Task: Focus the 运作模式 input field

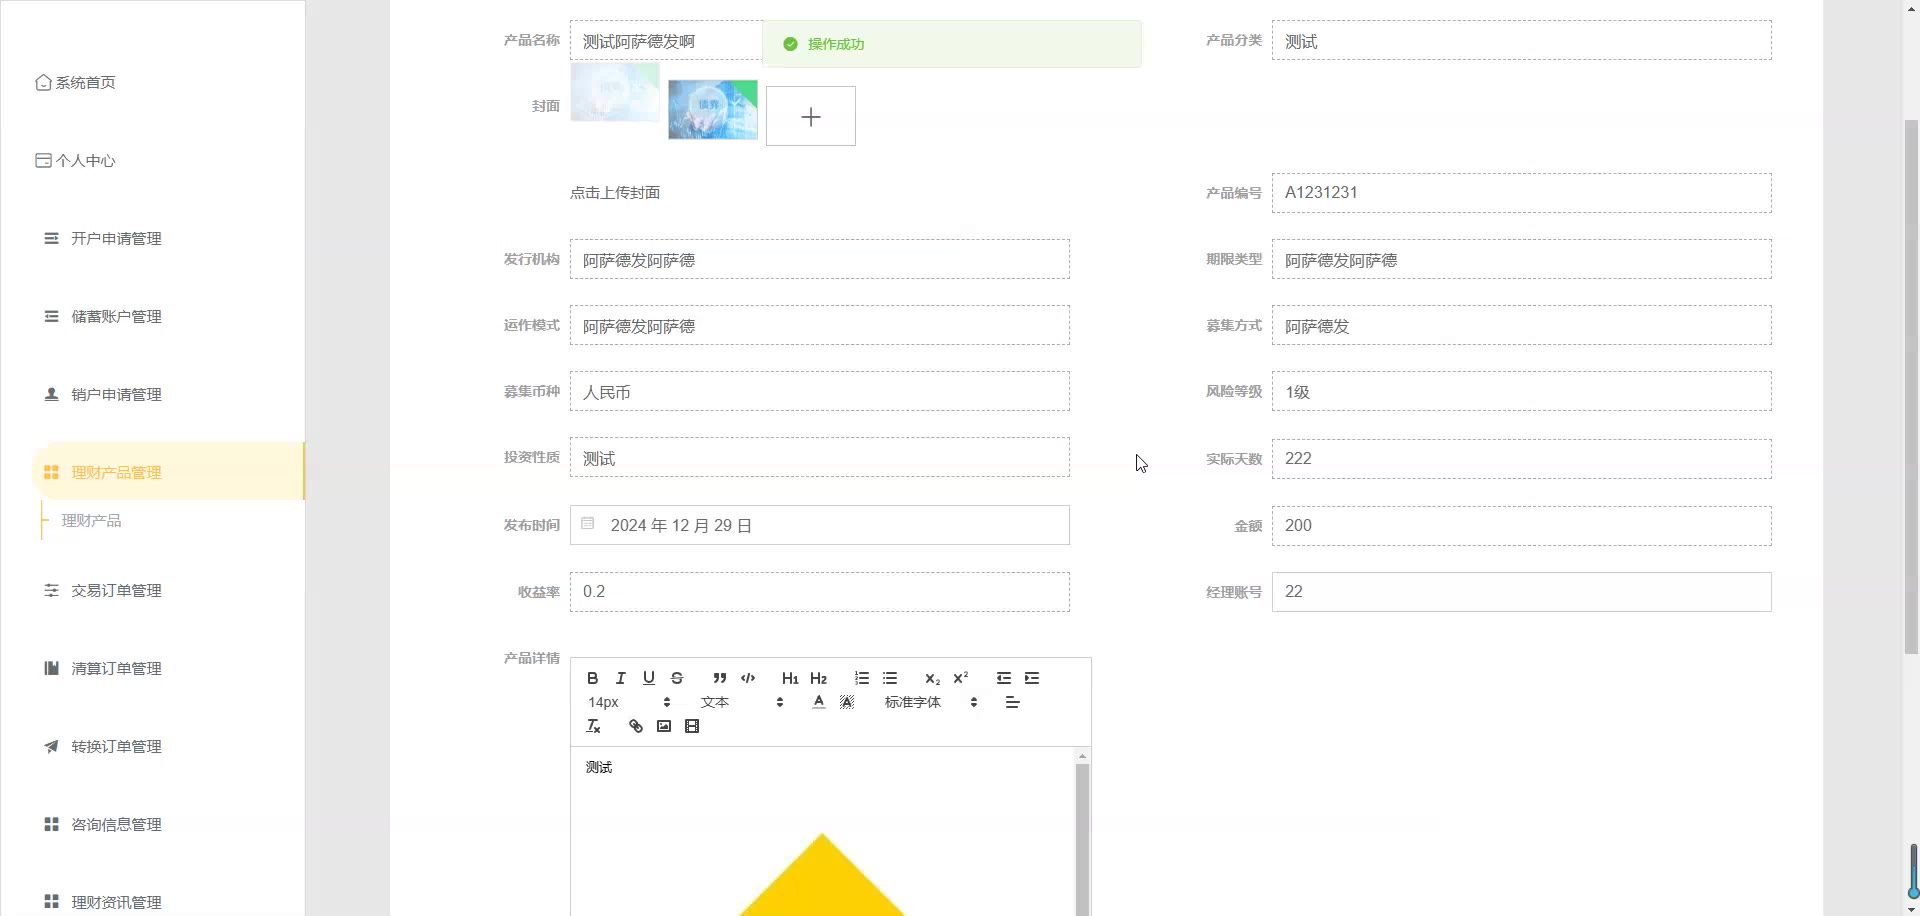Action: pyautogui.click(x=820, y=325)
